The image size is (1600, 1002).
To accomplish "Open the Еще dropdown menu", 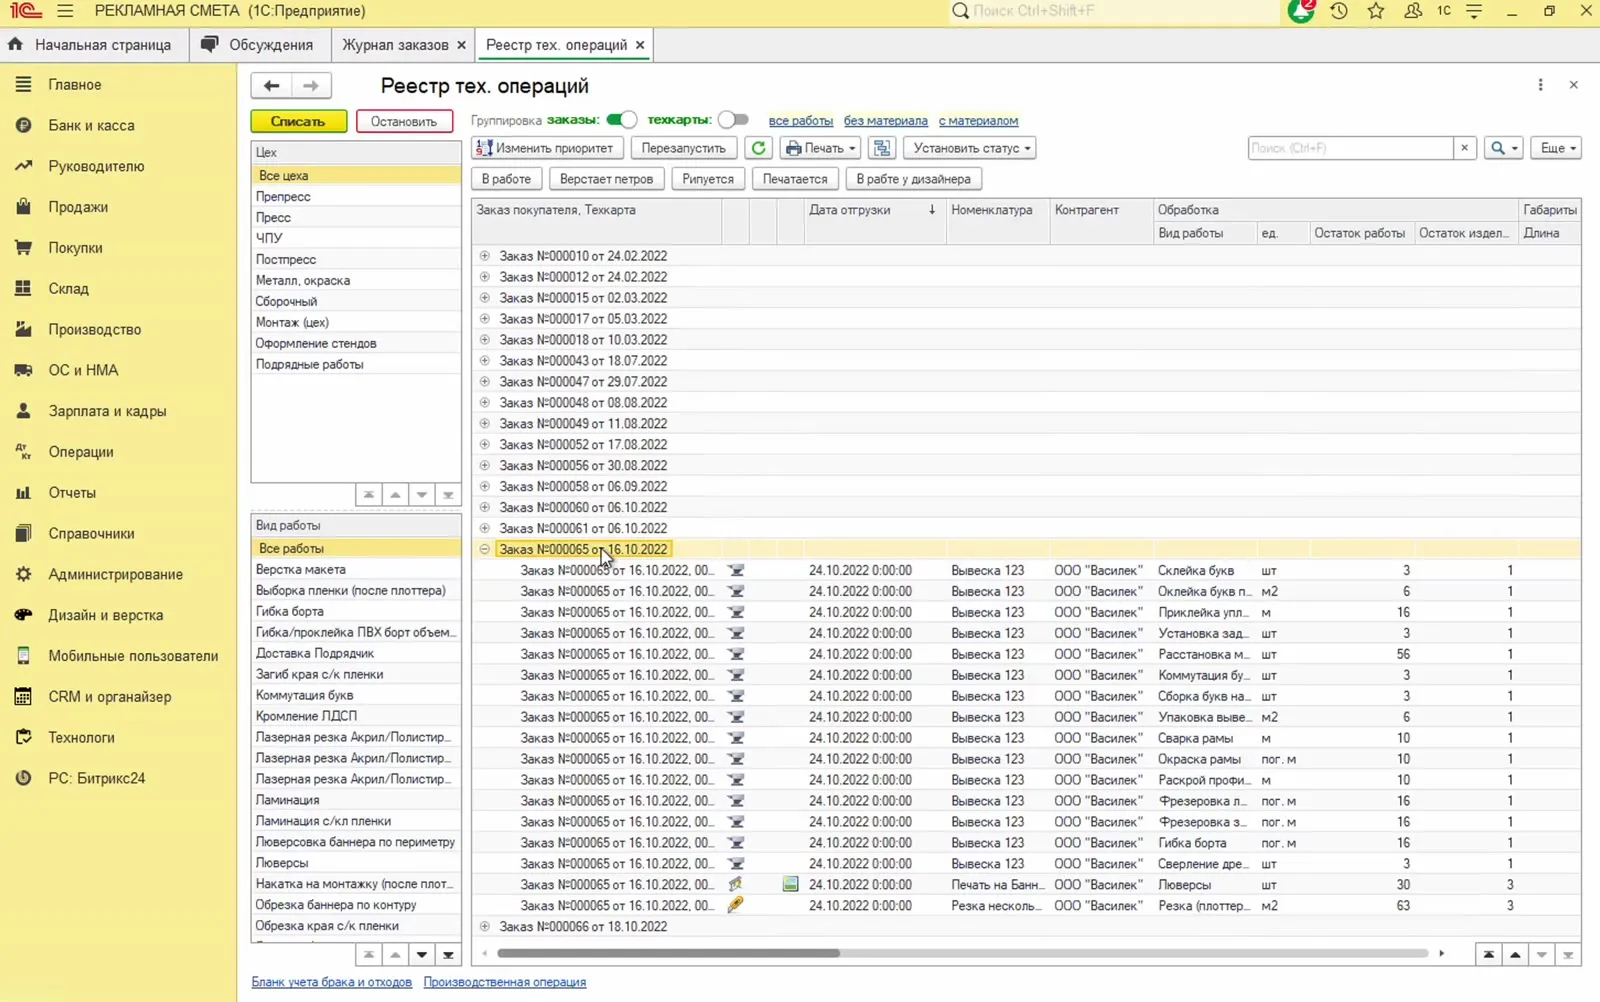I will tap(1557, 148).
